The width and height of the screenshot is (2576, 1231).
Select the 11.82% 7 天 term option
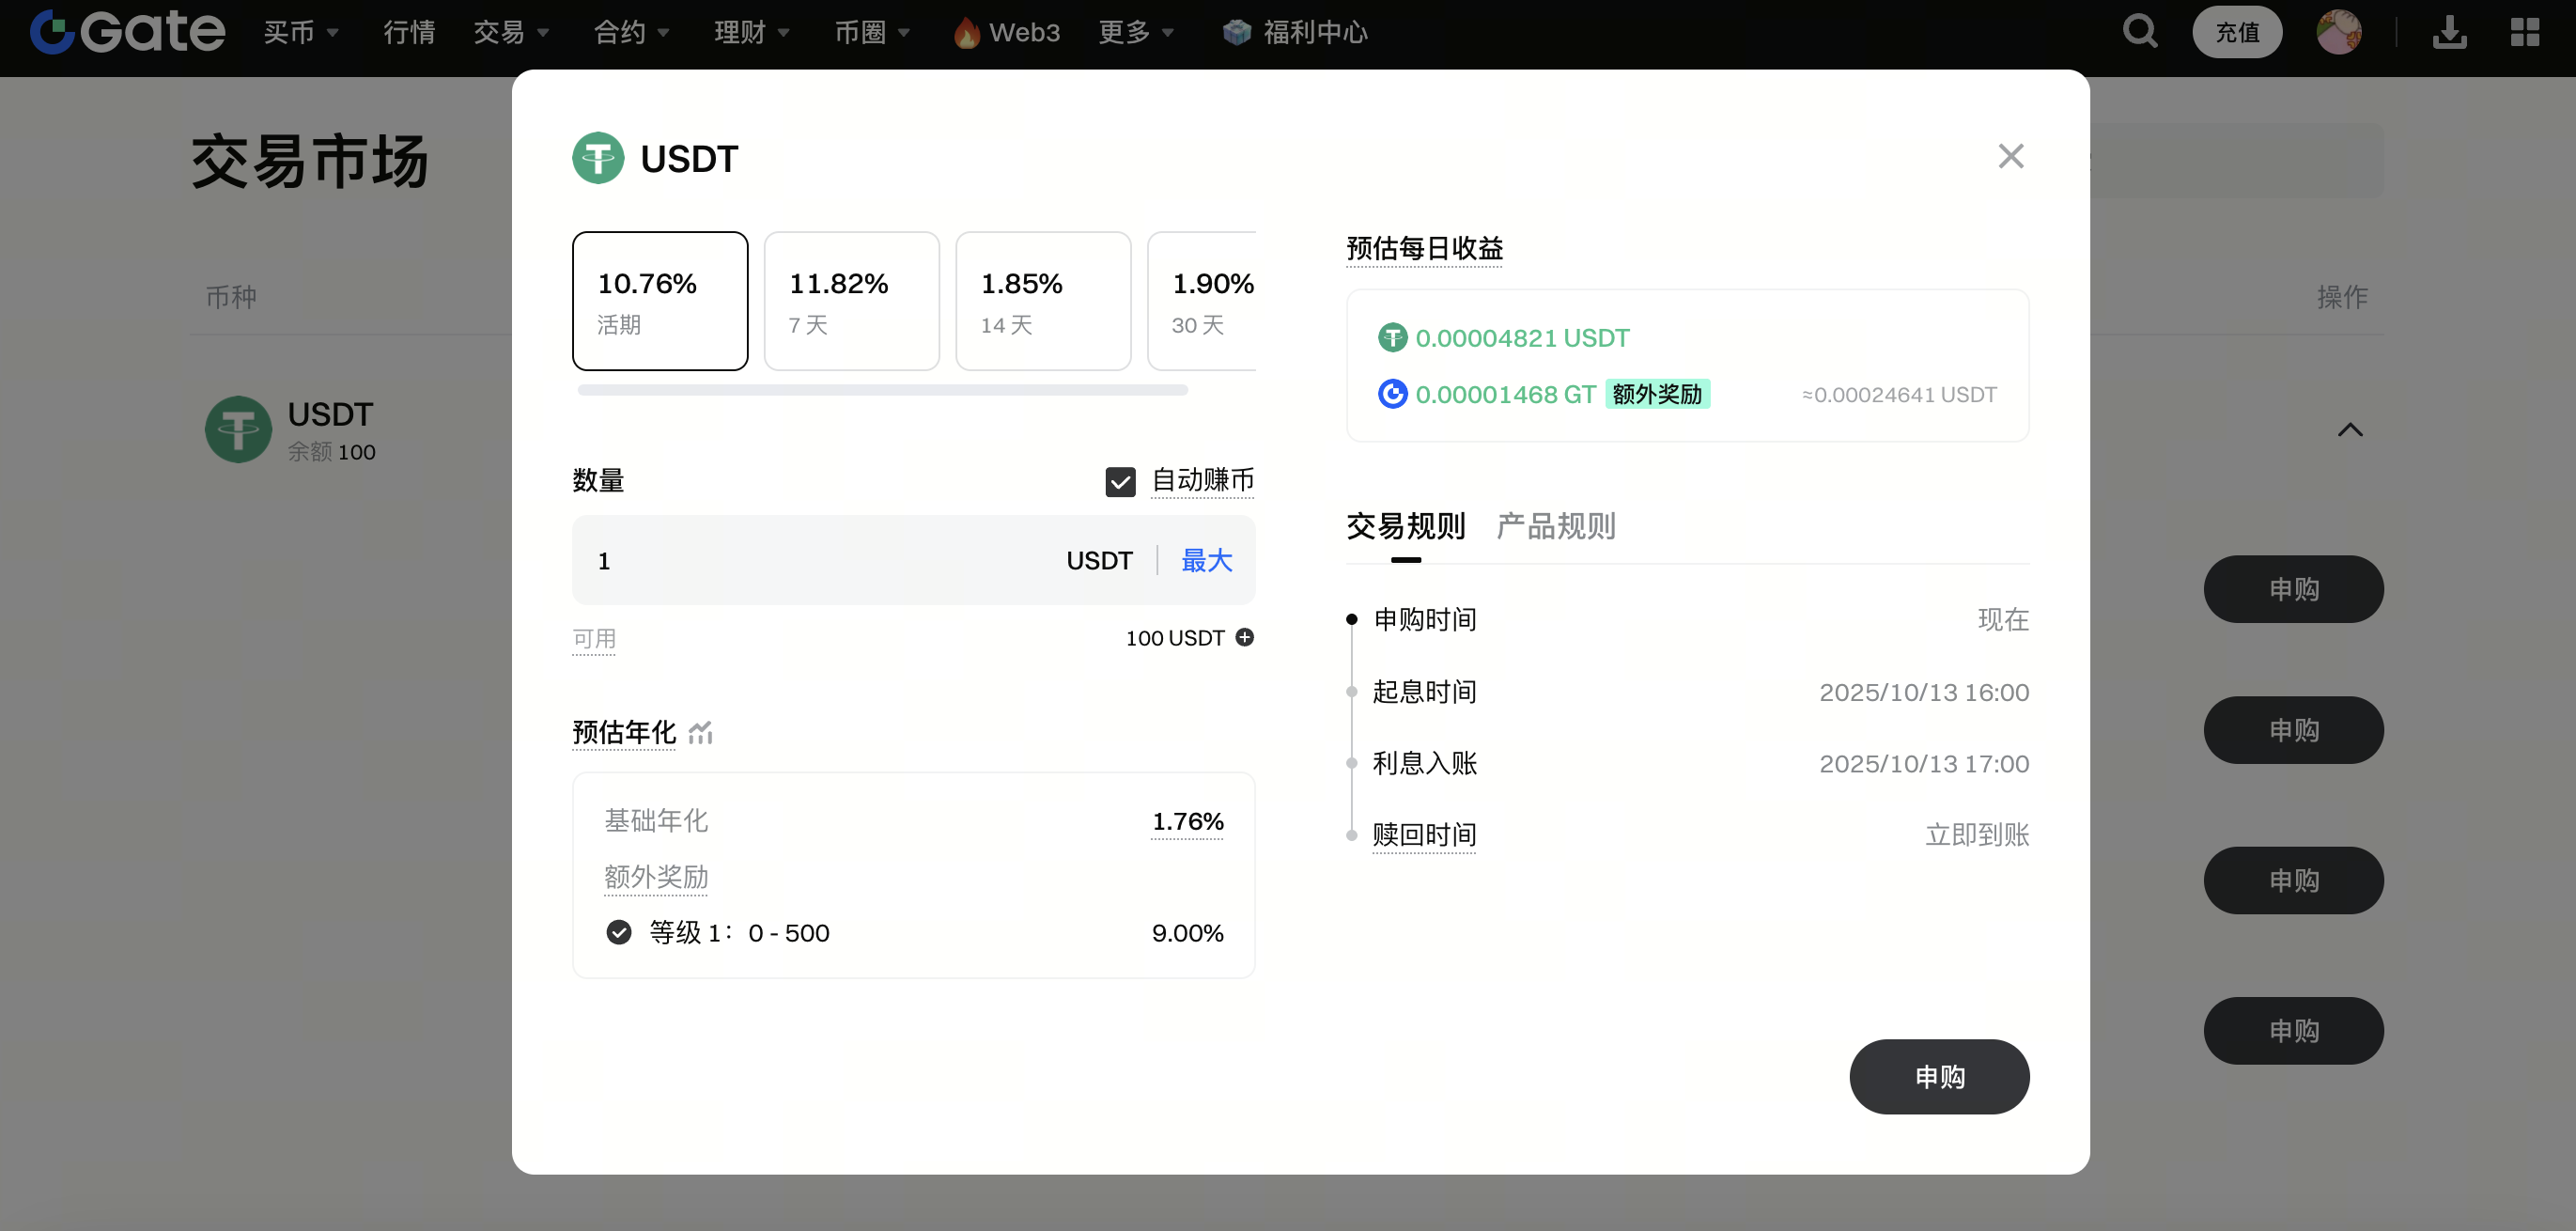pyautogui.click(x=851, y=301)
